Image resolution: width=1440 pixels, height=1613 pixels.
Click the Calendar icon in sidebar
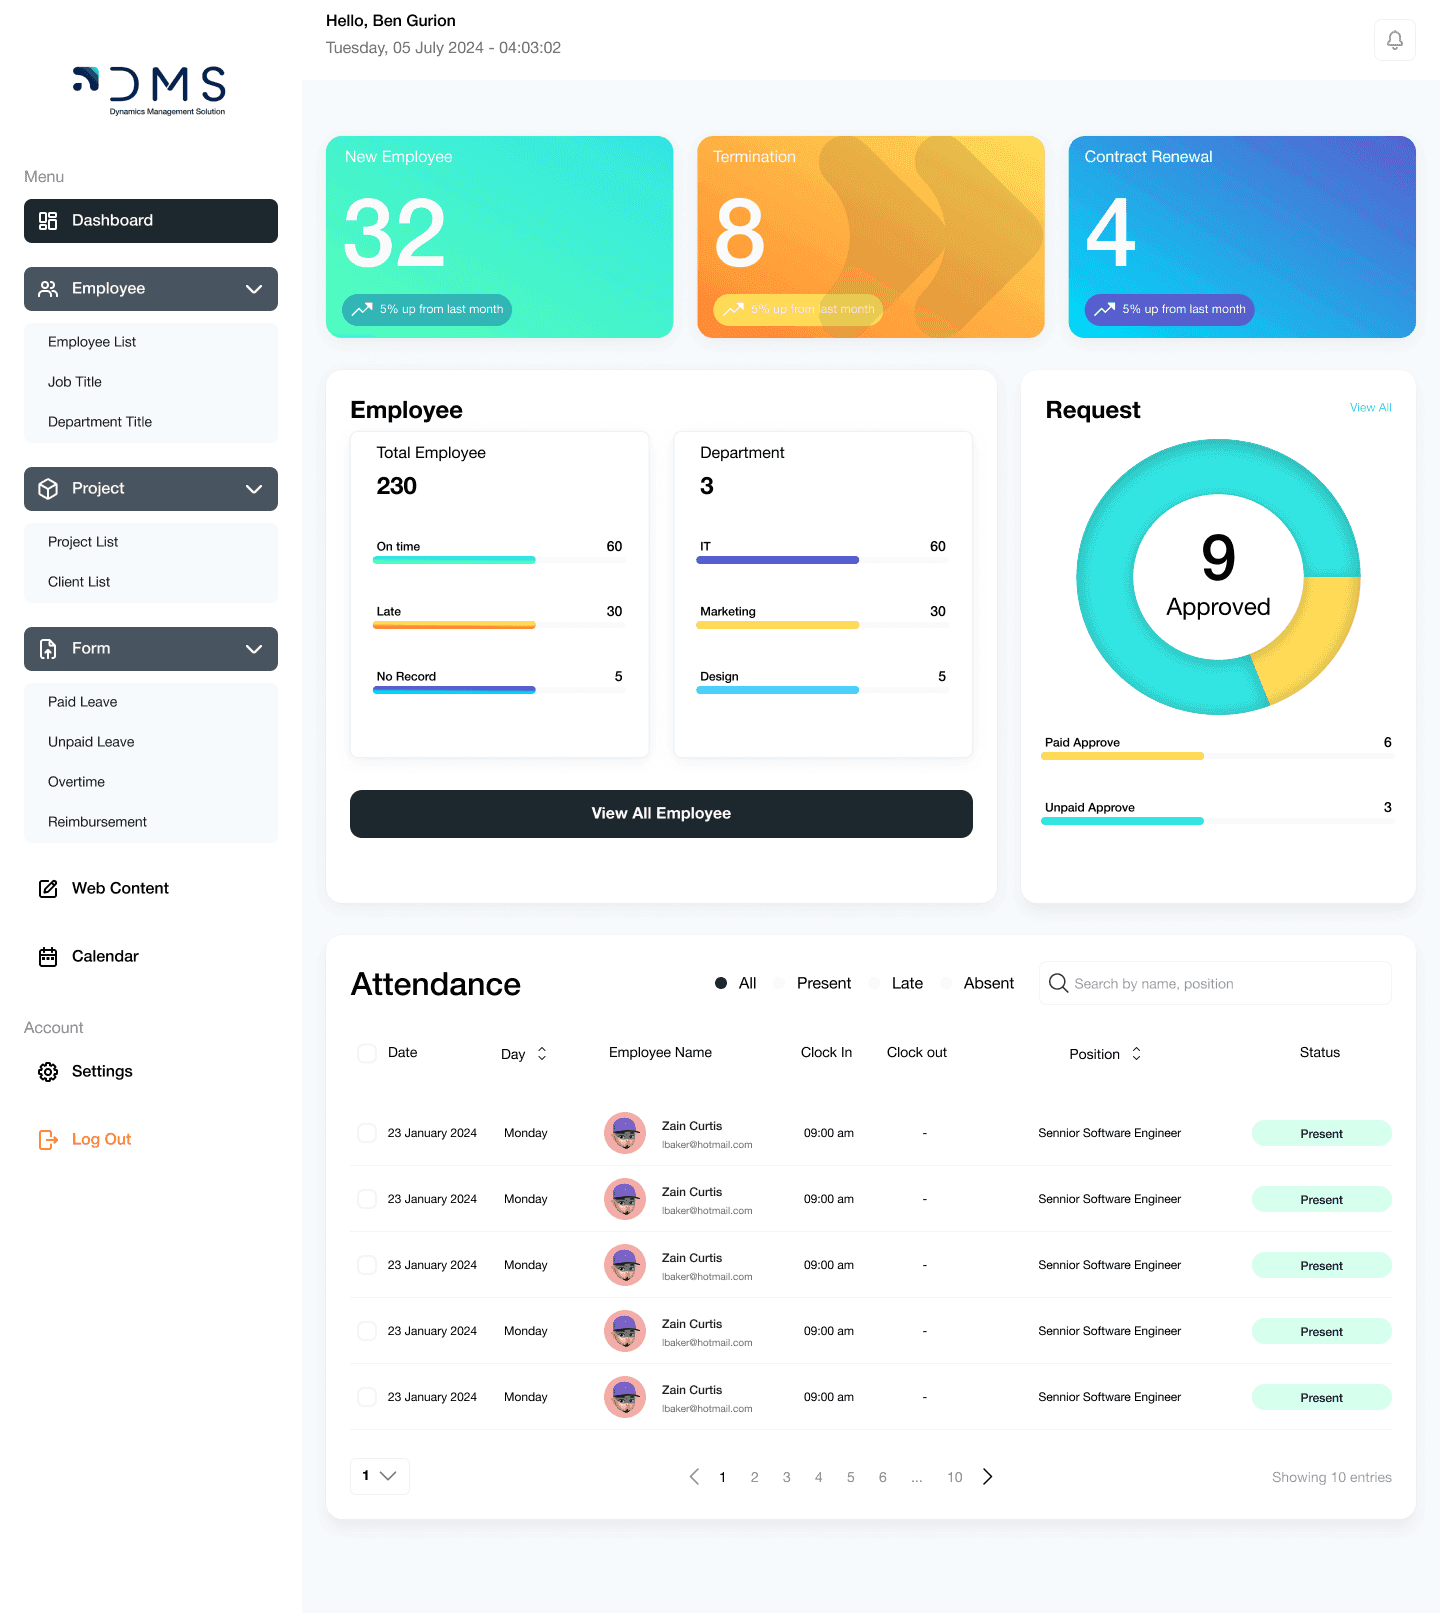coord(48,957)
